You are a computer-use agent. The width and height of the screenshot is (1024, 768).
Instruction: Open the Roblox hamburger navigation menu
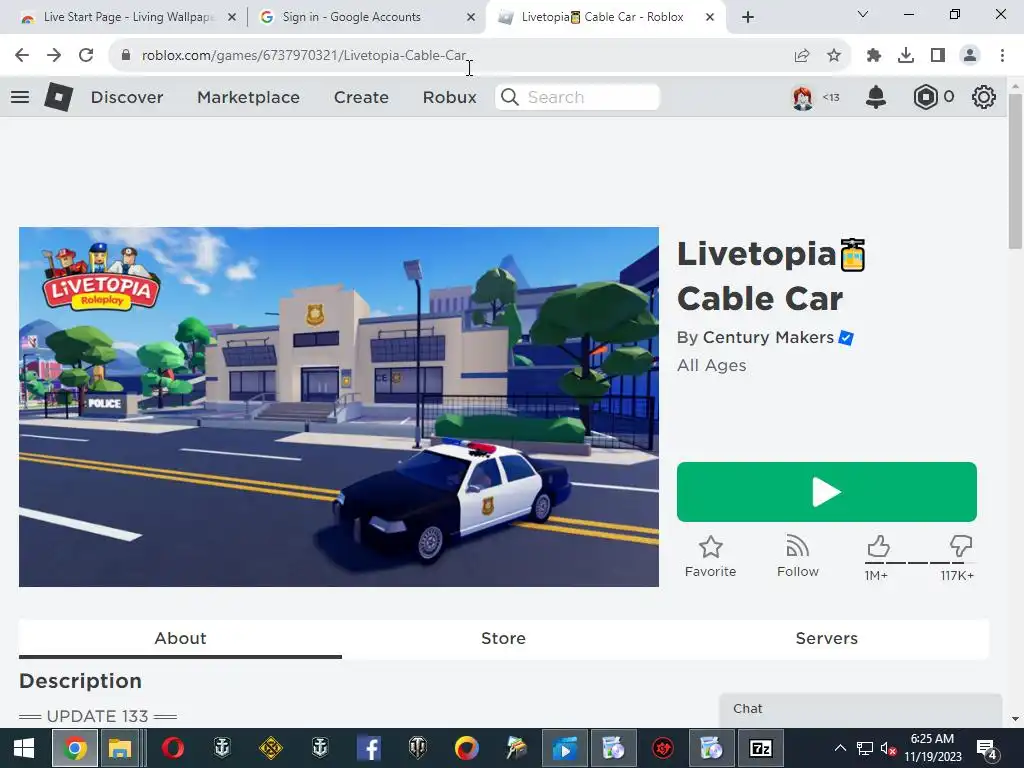(x=20, y=97)
